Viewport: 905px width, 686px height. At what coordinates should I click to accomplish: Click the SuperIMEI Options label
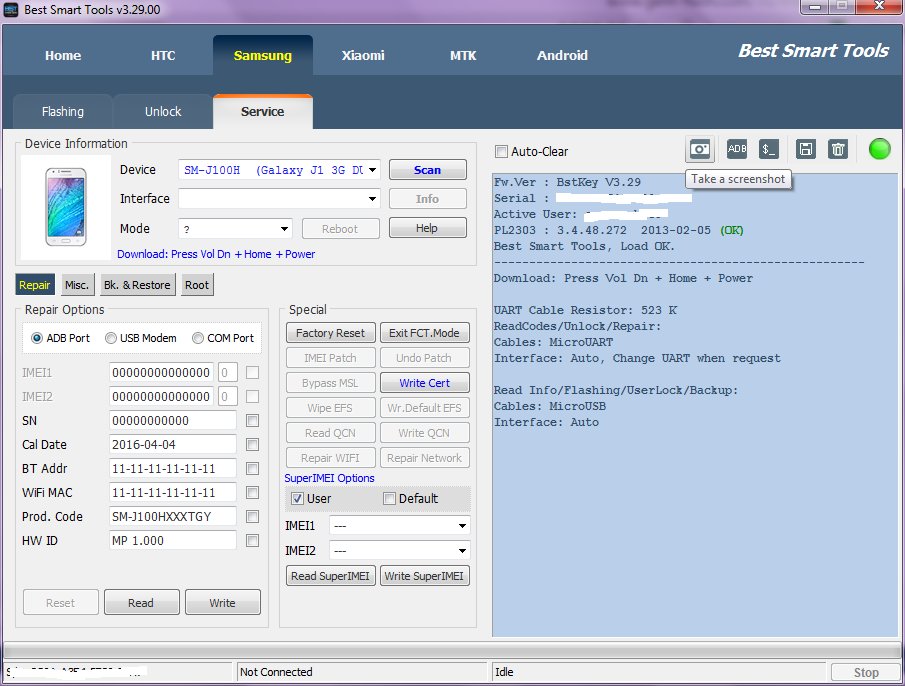click(x=330, y=478)
